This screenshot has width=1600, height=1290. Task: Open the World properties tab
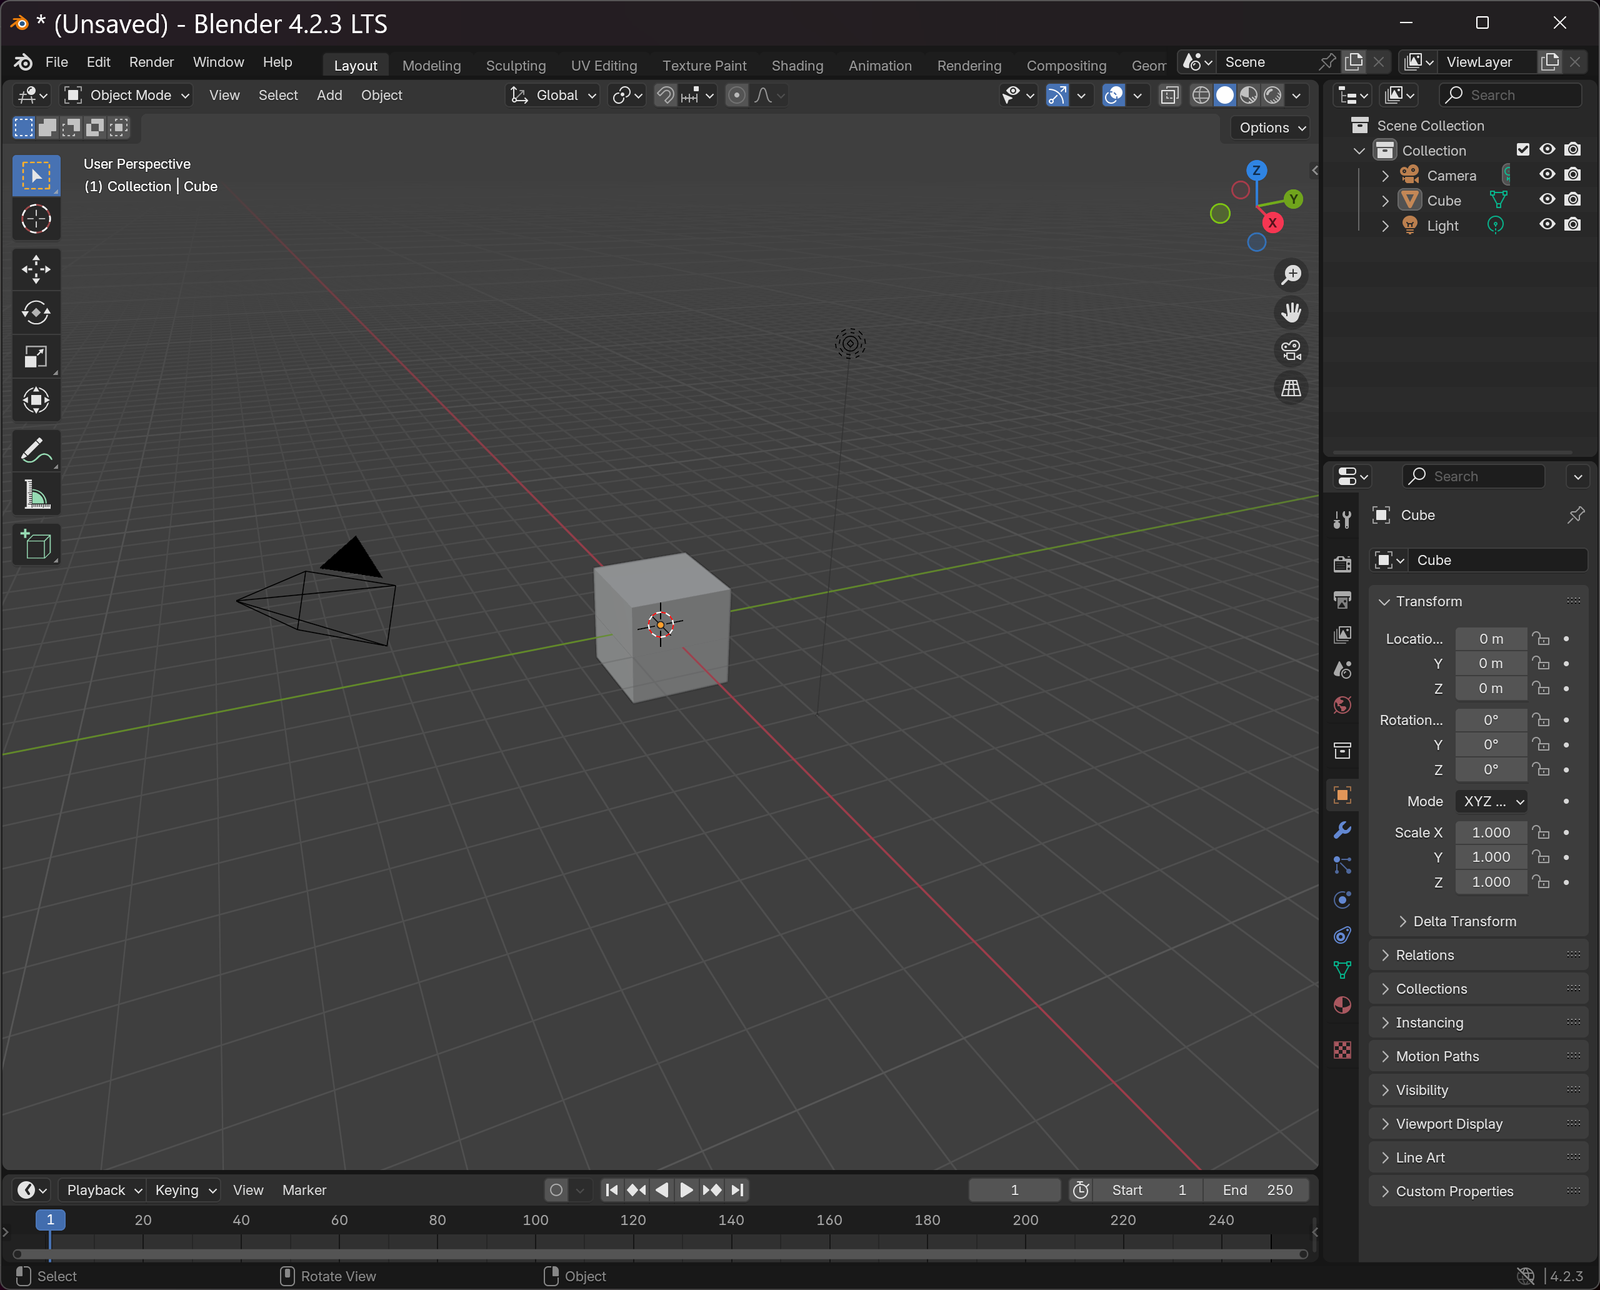[1342, 705]
